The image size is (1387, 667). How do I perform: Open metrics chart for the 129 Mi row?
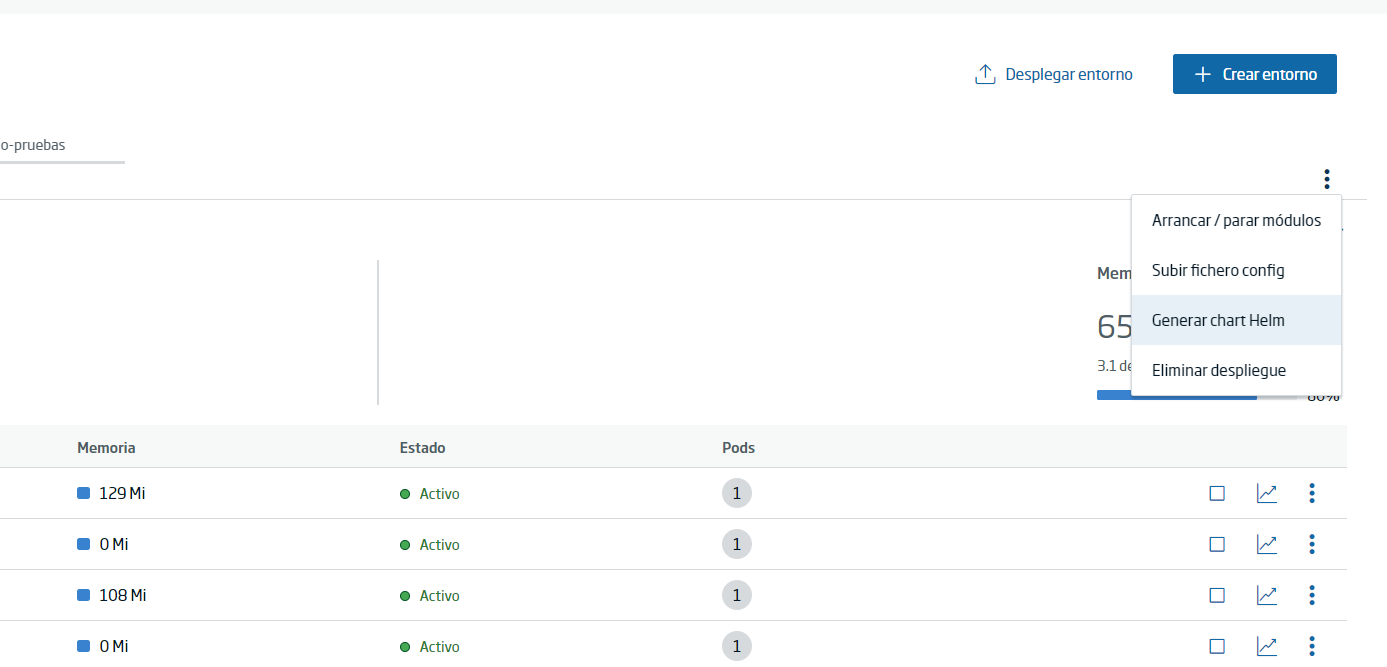[x=1267, y=493]
